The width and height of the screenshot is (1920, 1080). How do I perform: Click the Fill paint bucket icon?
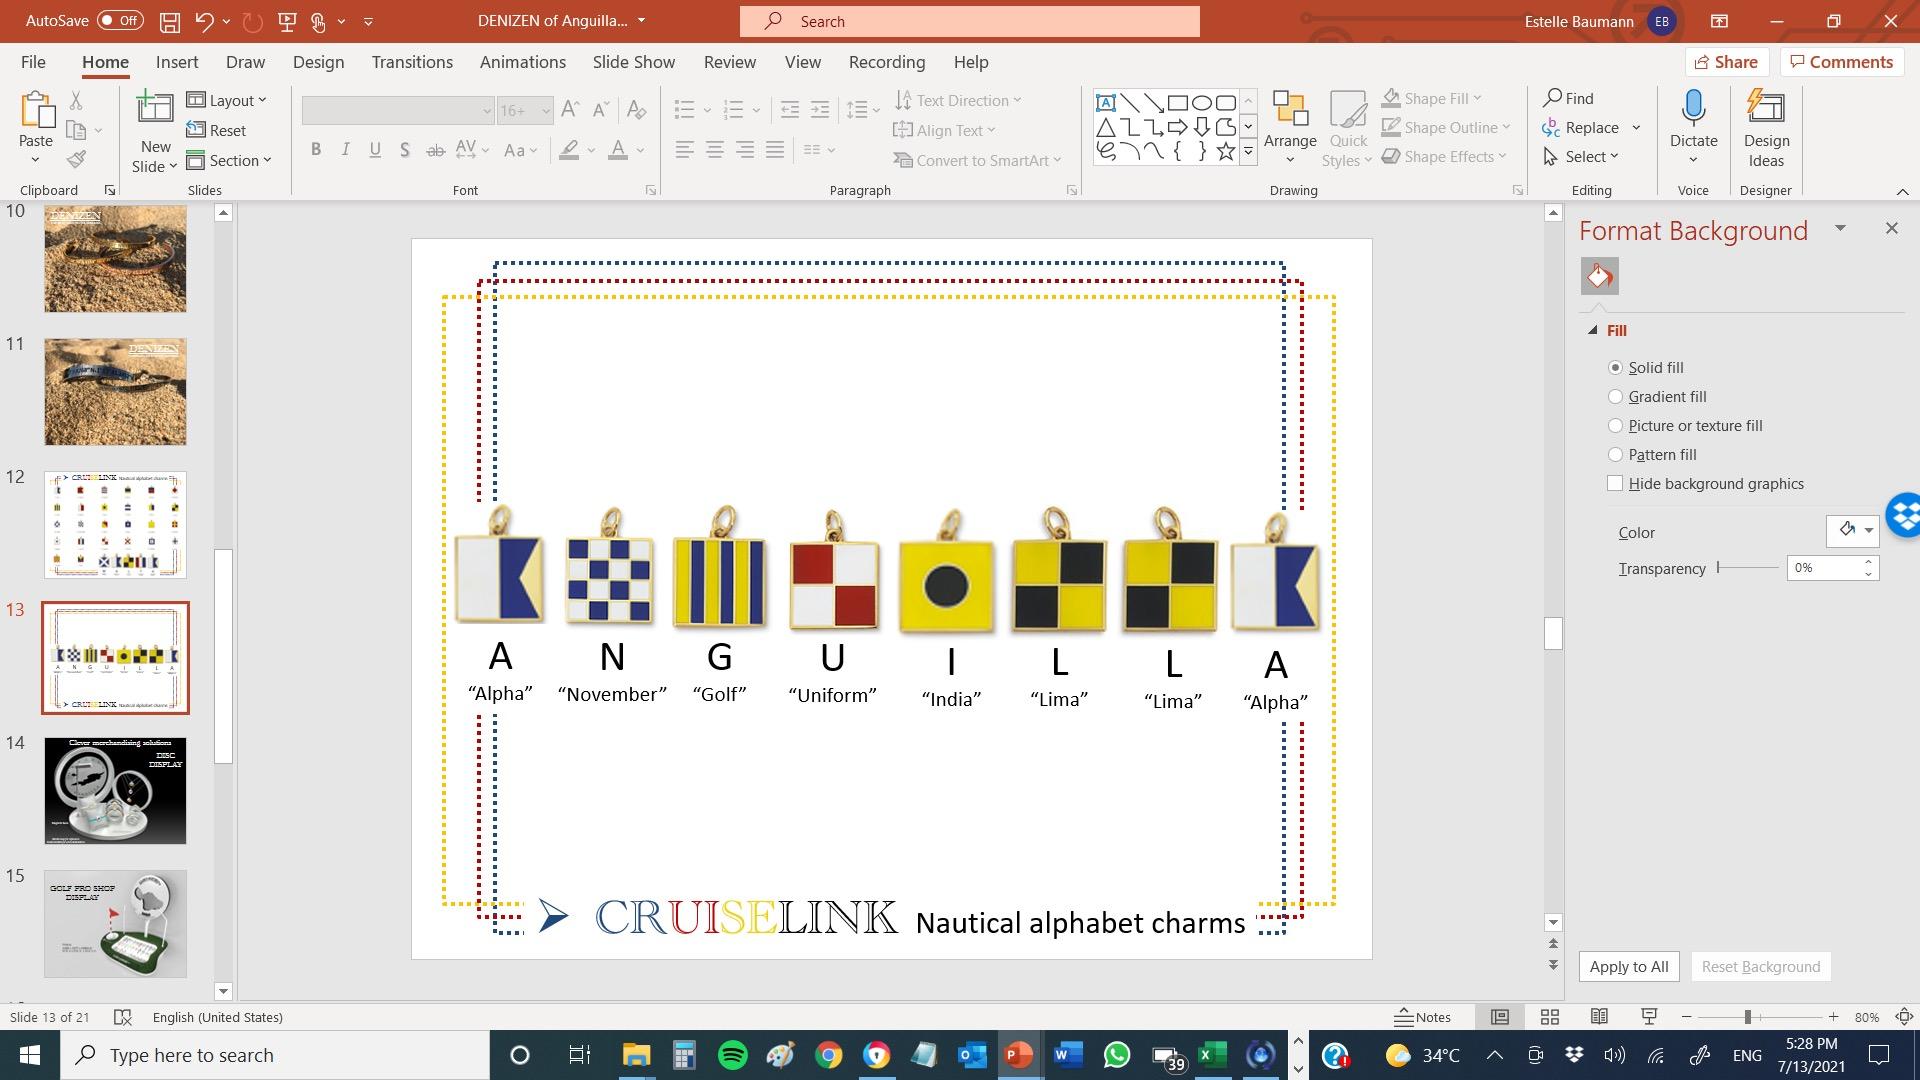pos(1600,276)
